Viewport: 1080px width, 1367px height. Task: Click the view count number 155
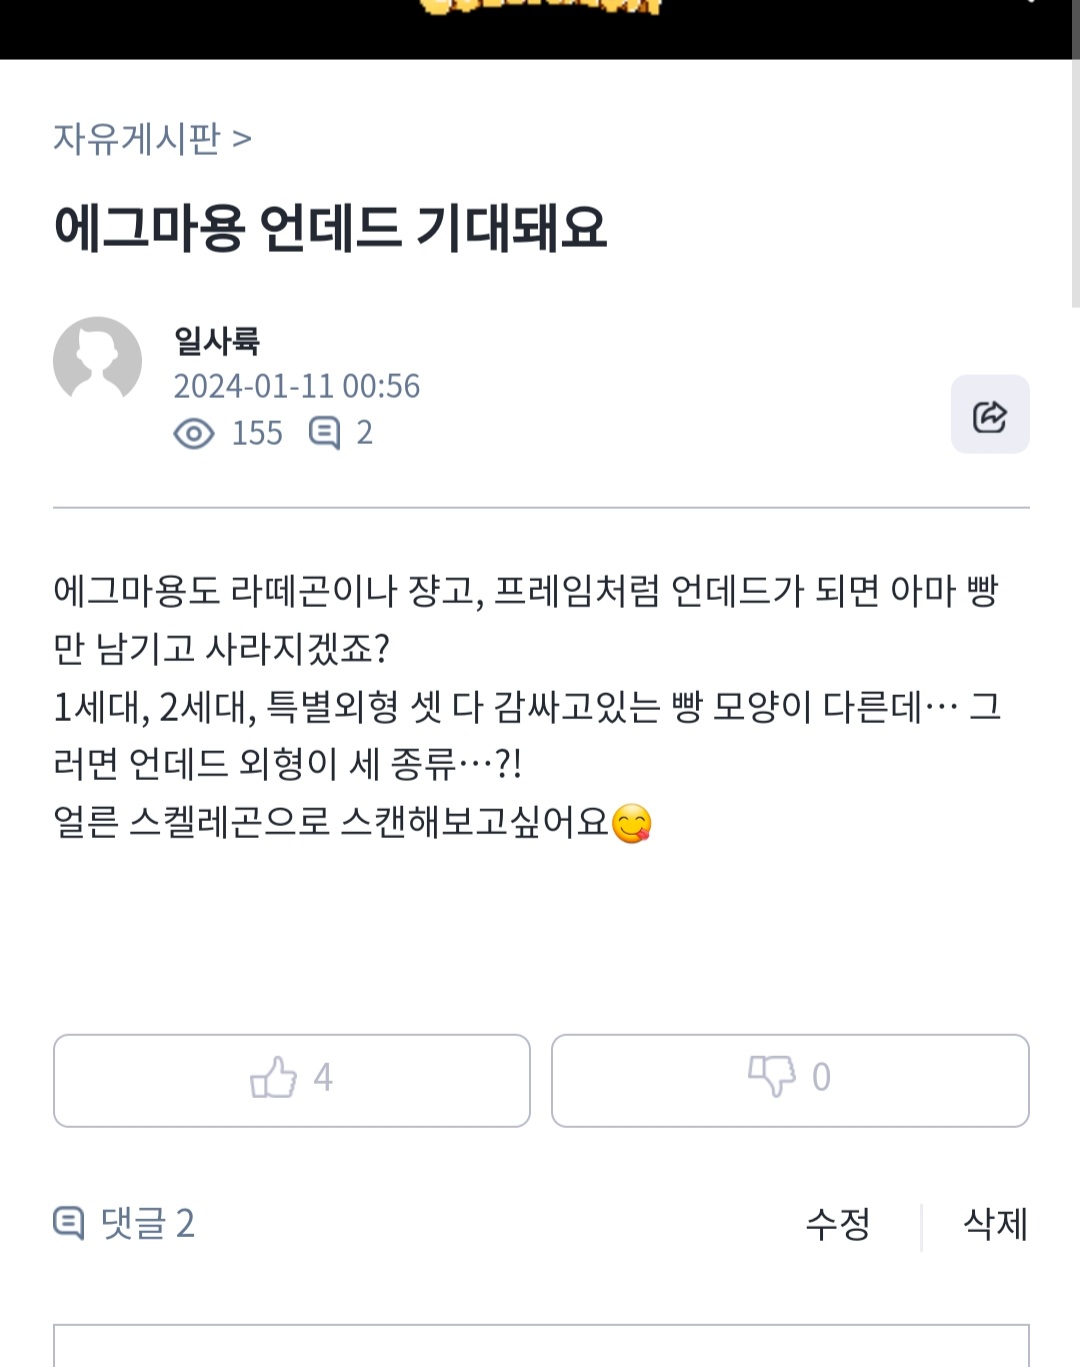(x=257, y=433)
